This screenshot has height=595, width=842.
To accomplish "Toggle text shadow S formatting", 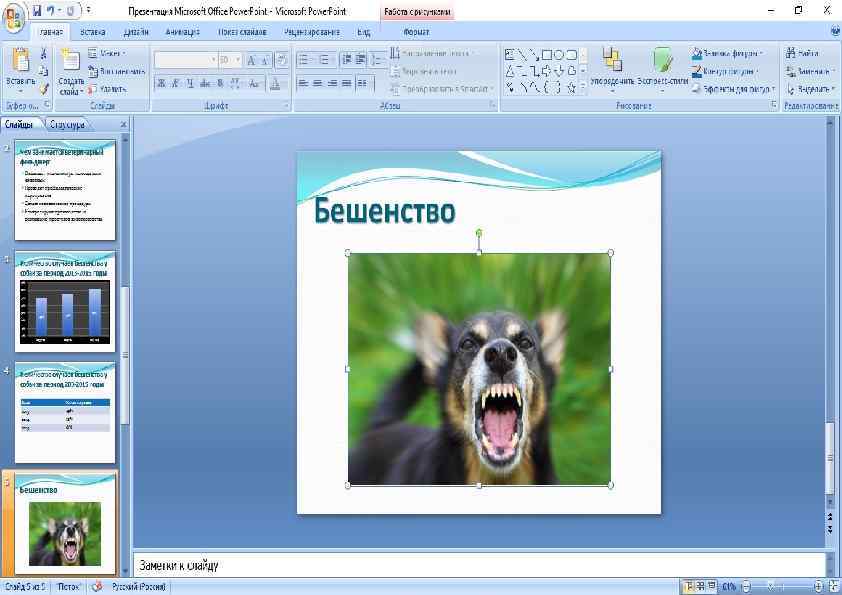I will (220, 83).
